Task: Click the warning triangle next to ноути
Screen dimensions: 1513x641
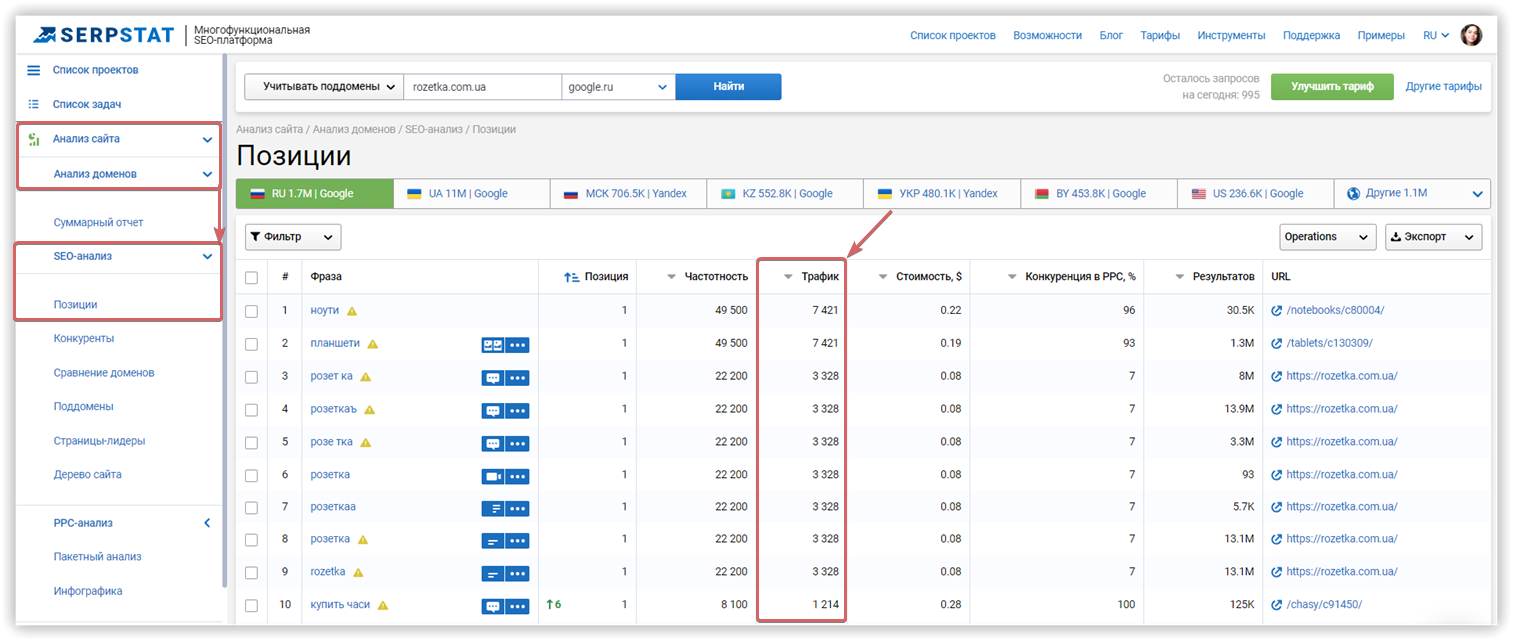Action: pos(352,311)
